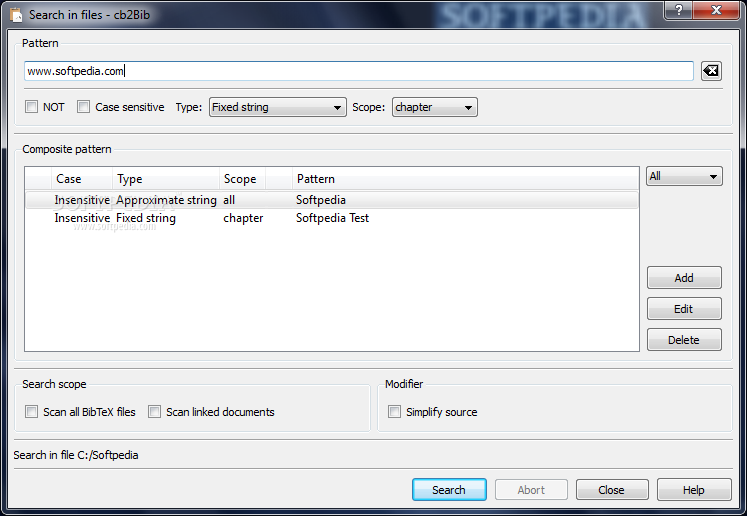Viewport: 747px width, 516px height.
Task: Enable the Simplify source modifier
Action: coord(394,412)
